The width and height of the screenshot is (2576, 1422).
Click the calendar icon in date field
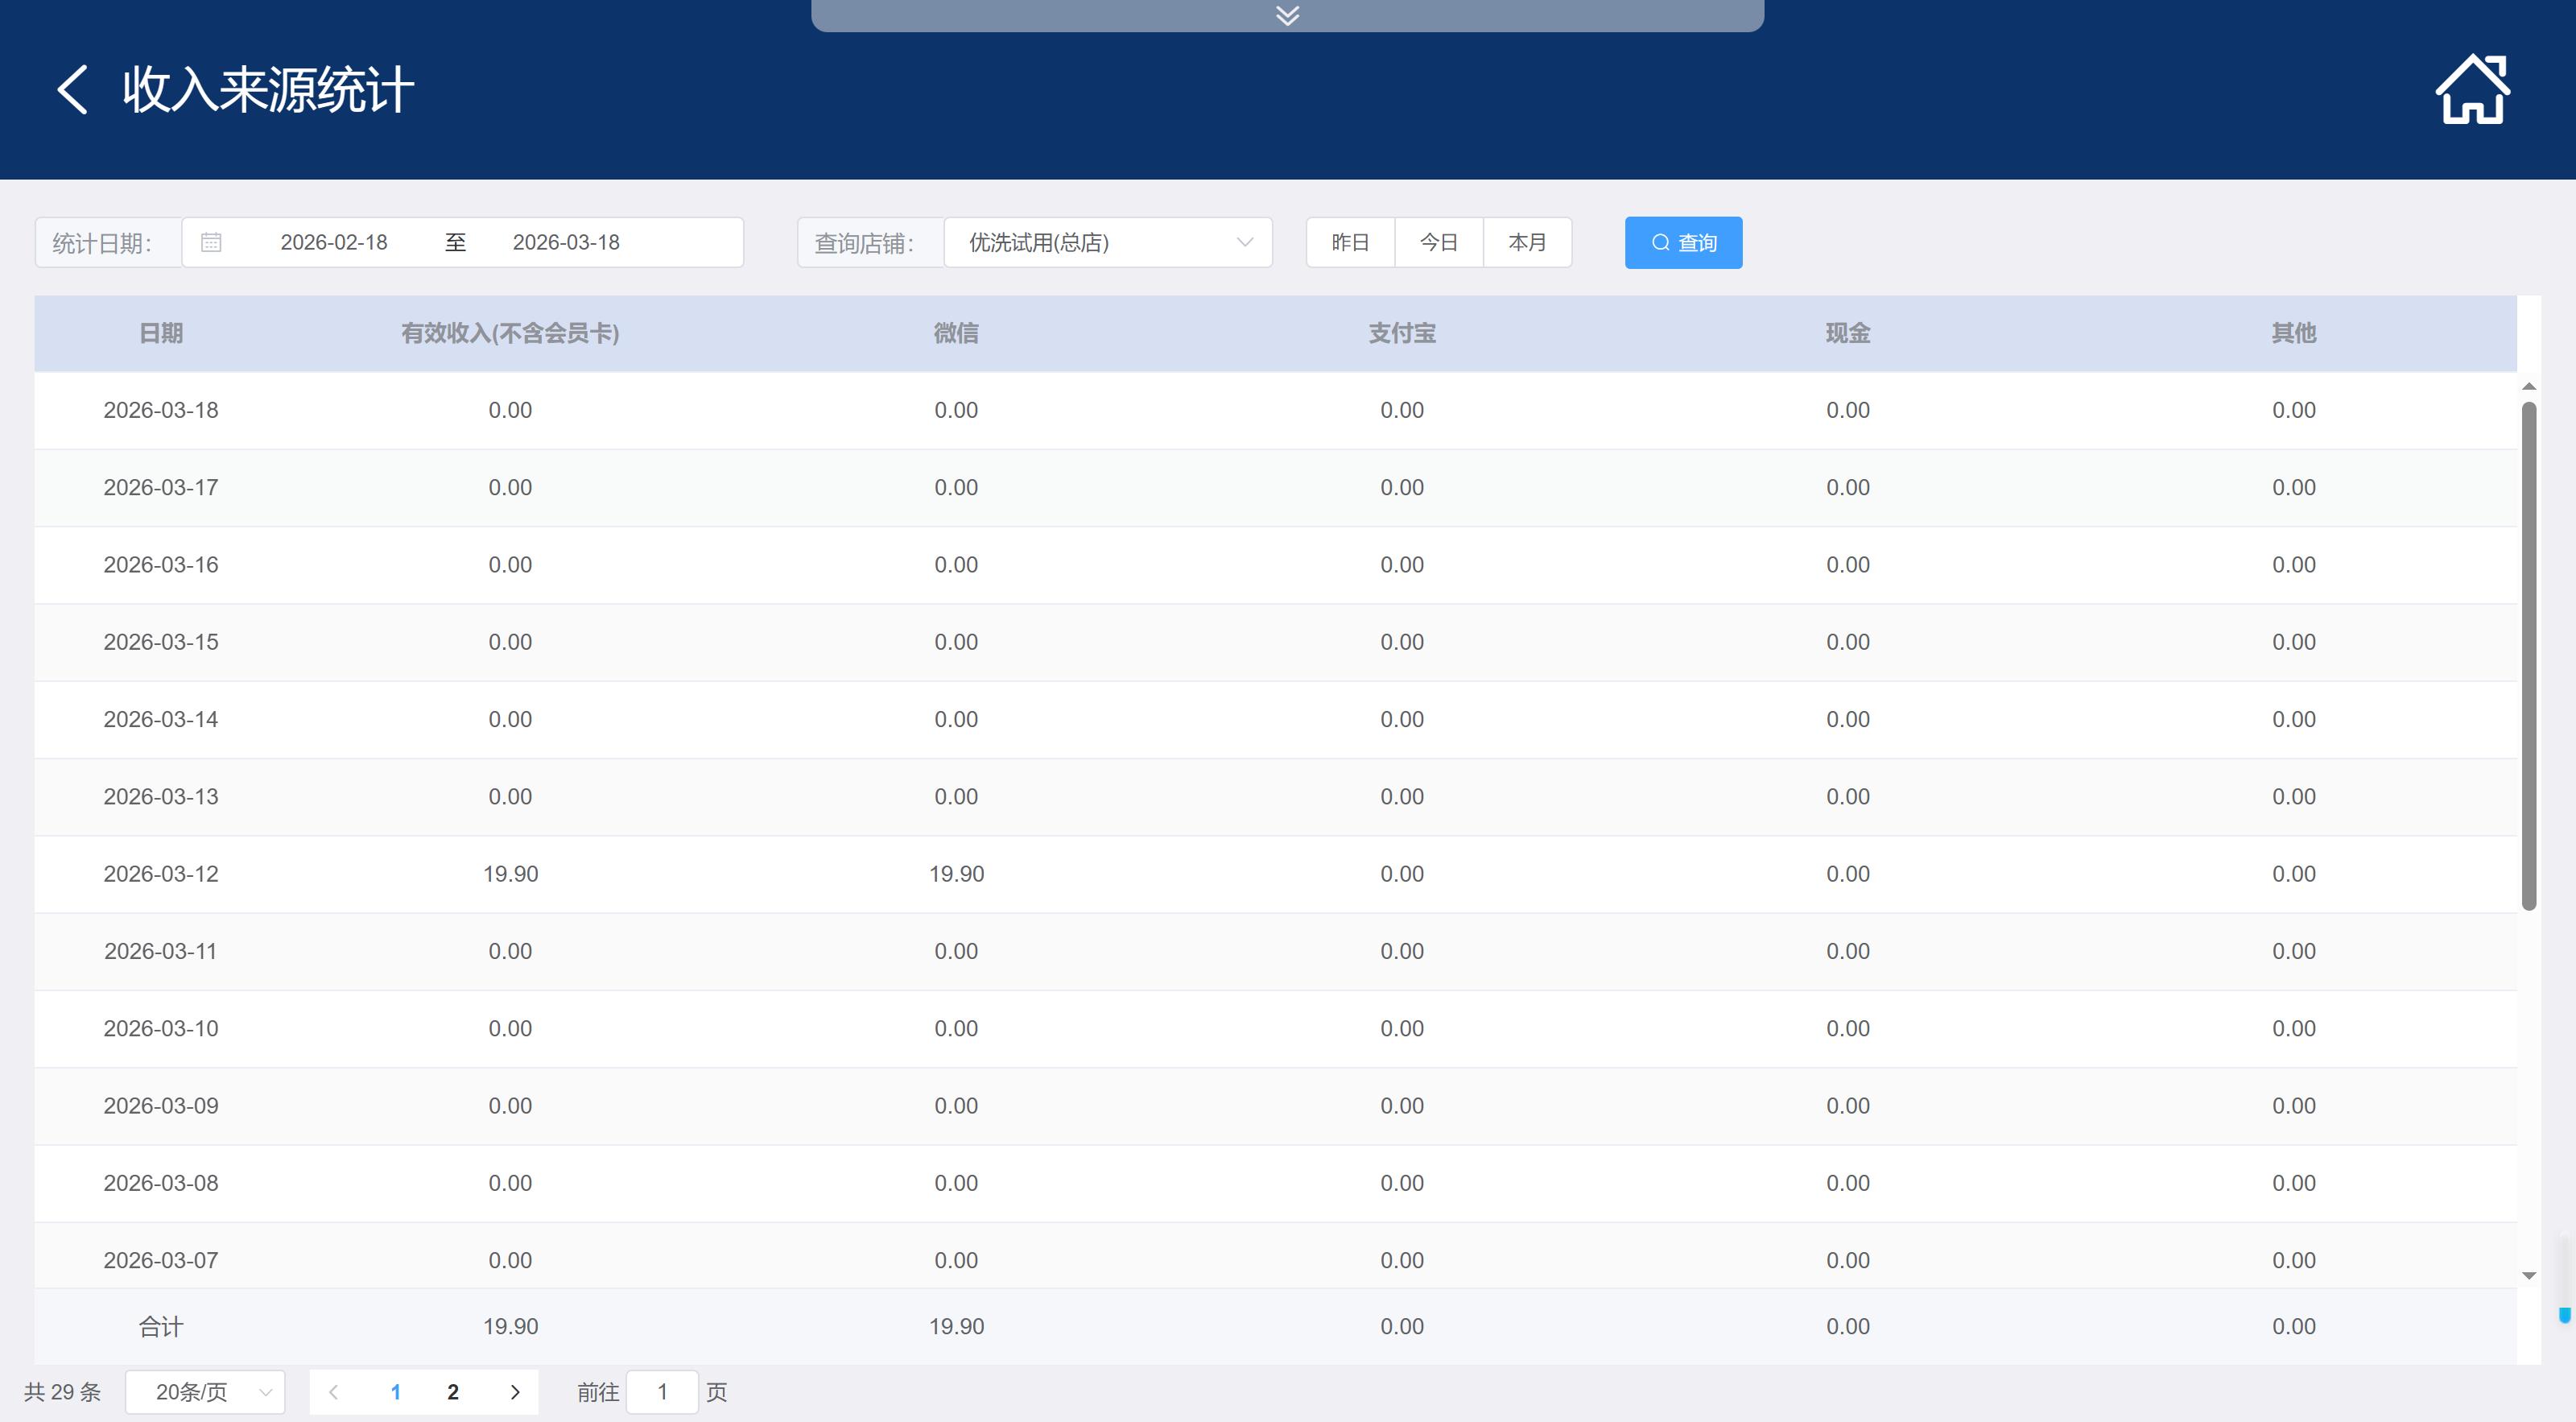211,242
